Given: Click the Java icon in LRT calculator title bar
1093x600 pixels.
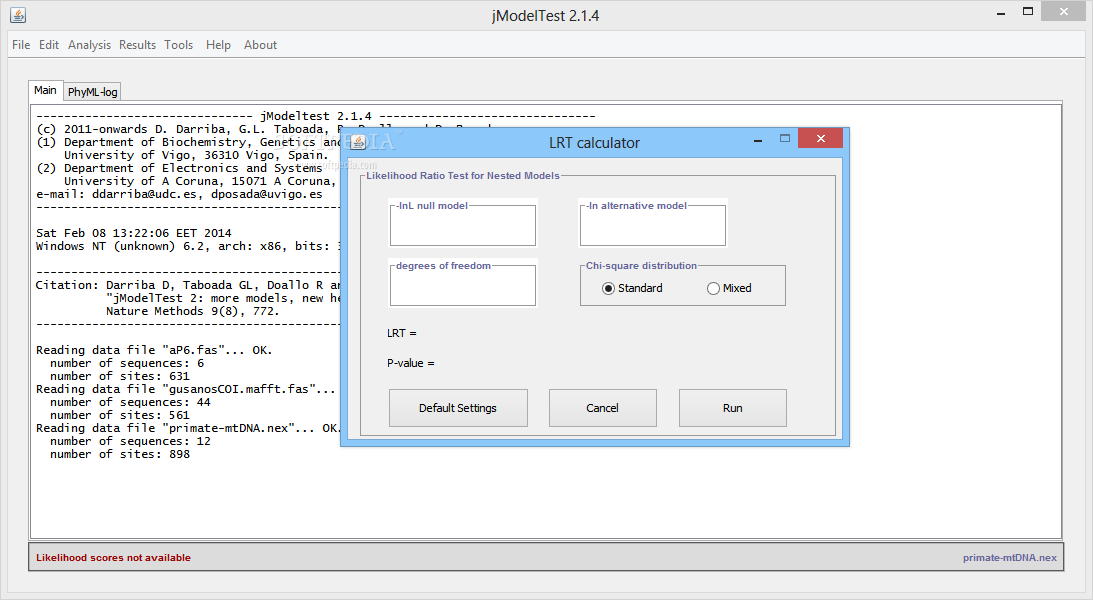Looking at the screenshot, I should (x=358, y=142).
